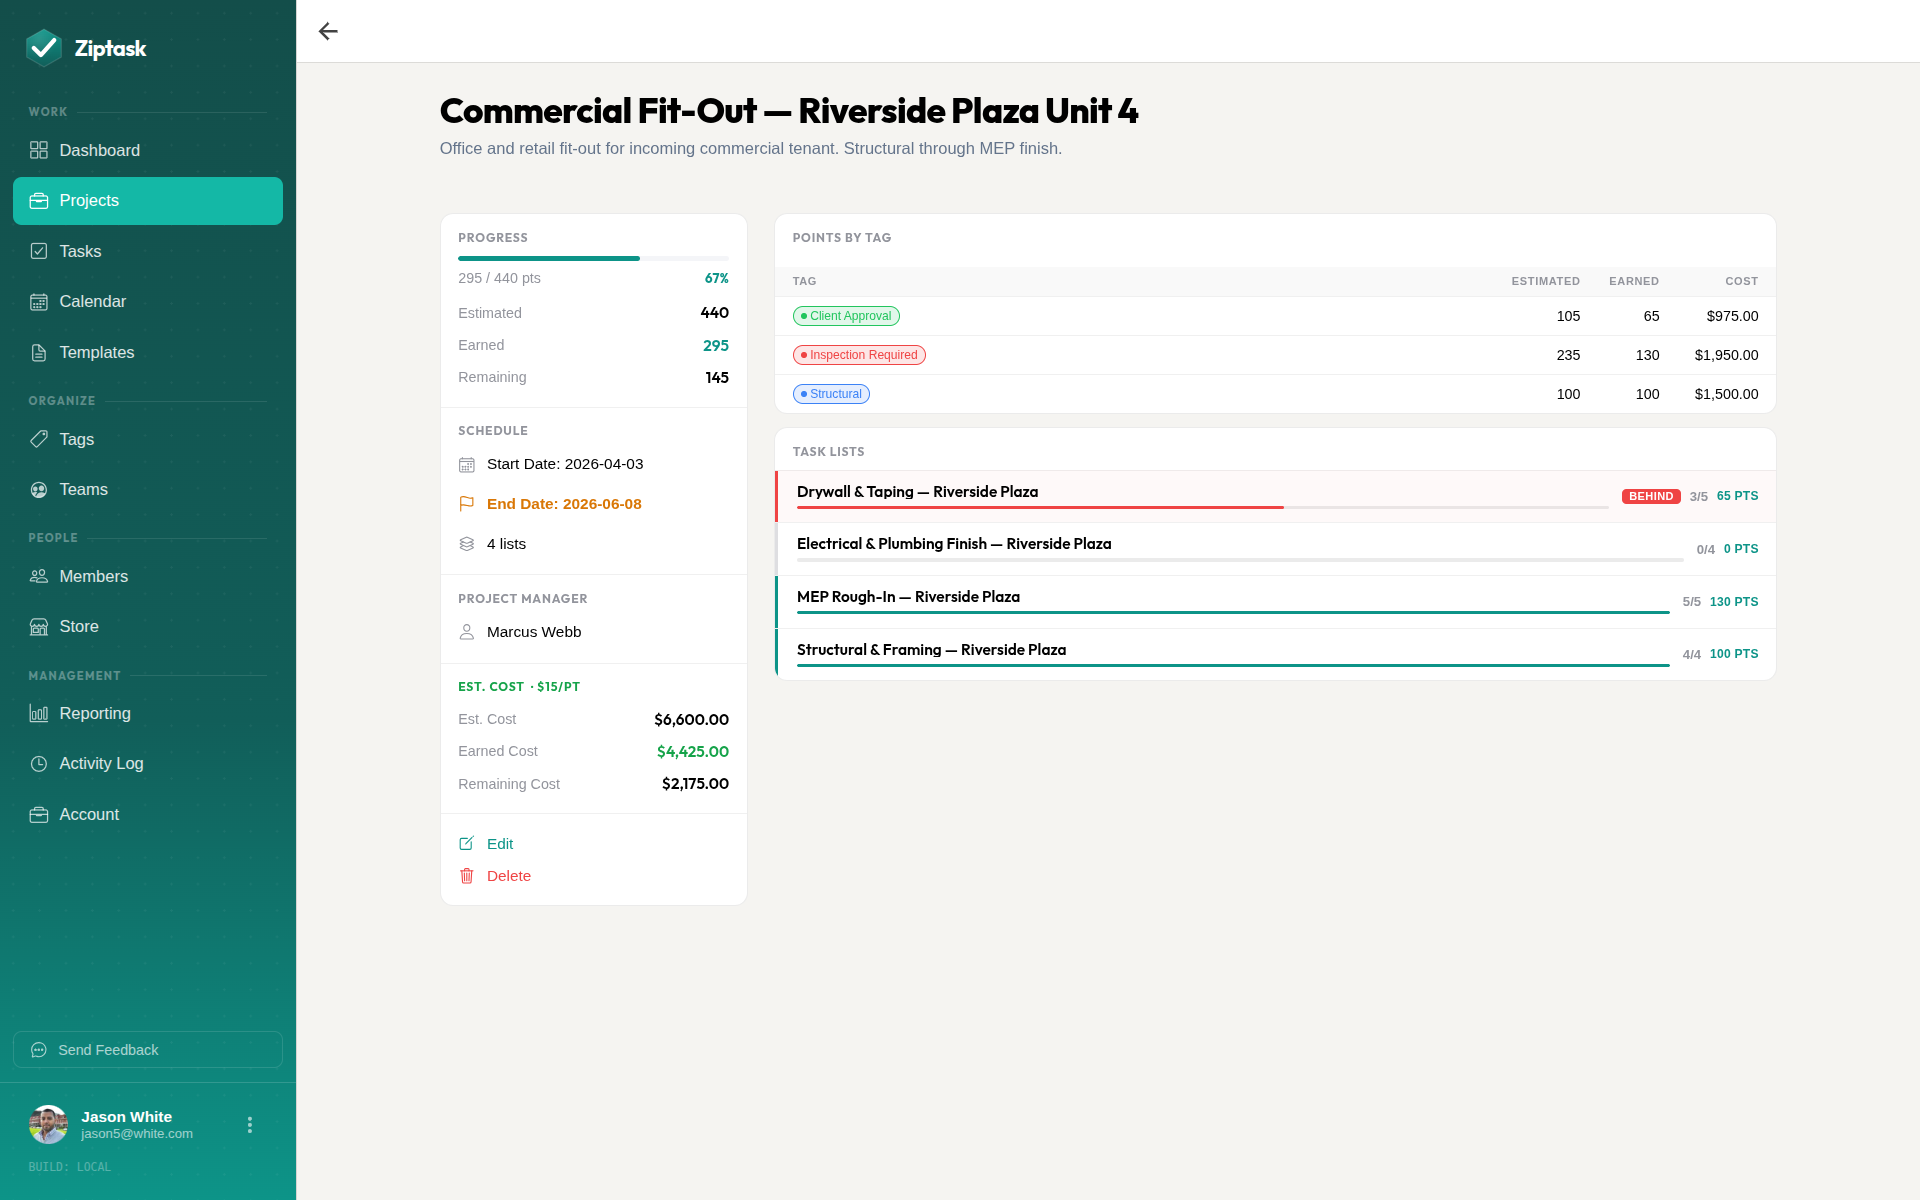This screenshot has width=1920, height=1200.
Task: Navigate to Templates
Action: [148, 352]
